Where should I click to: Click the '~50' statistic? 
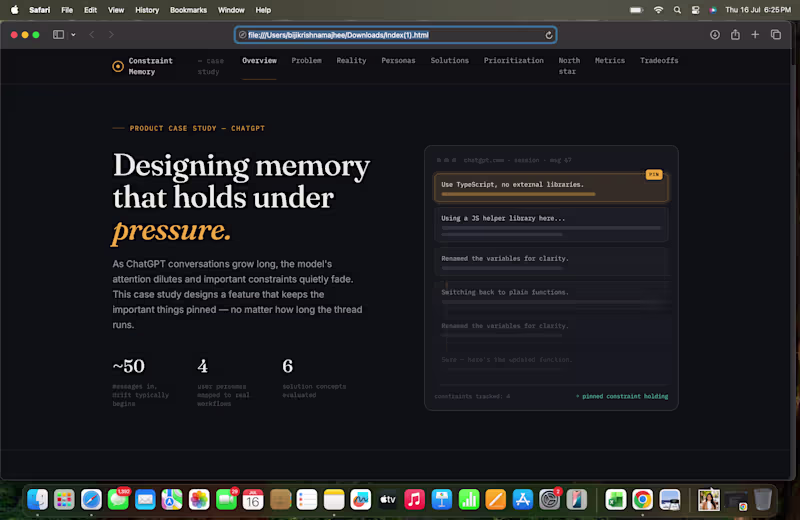129,366
